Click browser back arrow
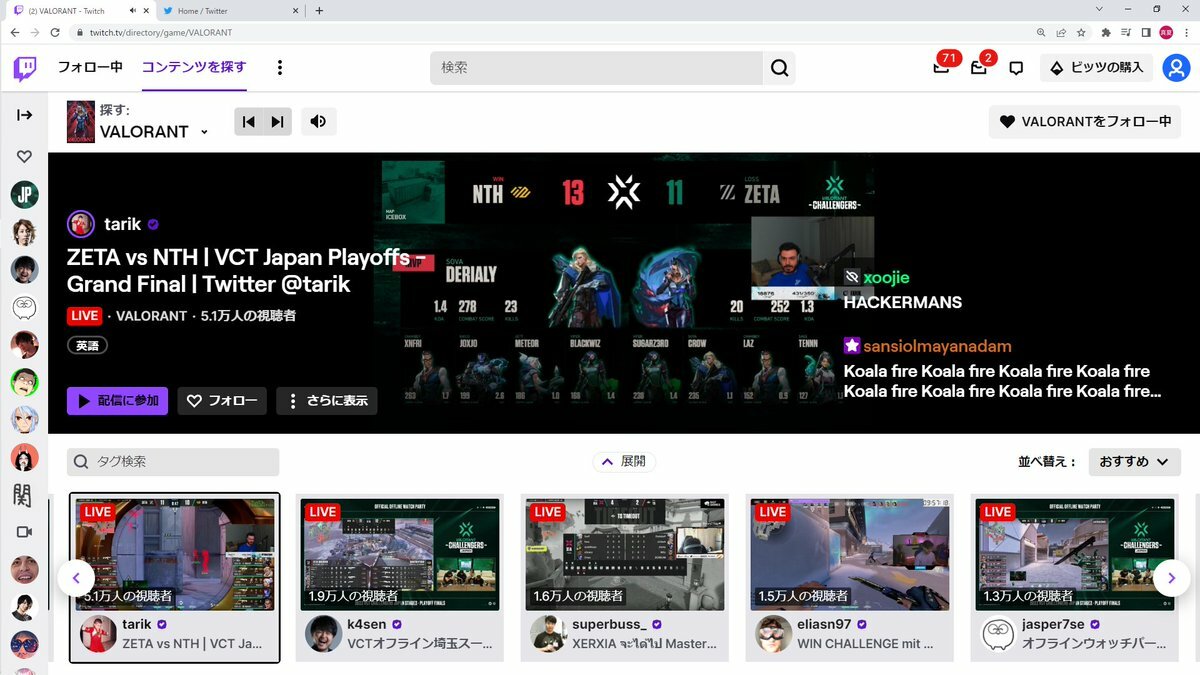1200x675 pixels. [x=14, y=32]
